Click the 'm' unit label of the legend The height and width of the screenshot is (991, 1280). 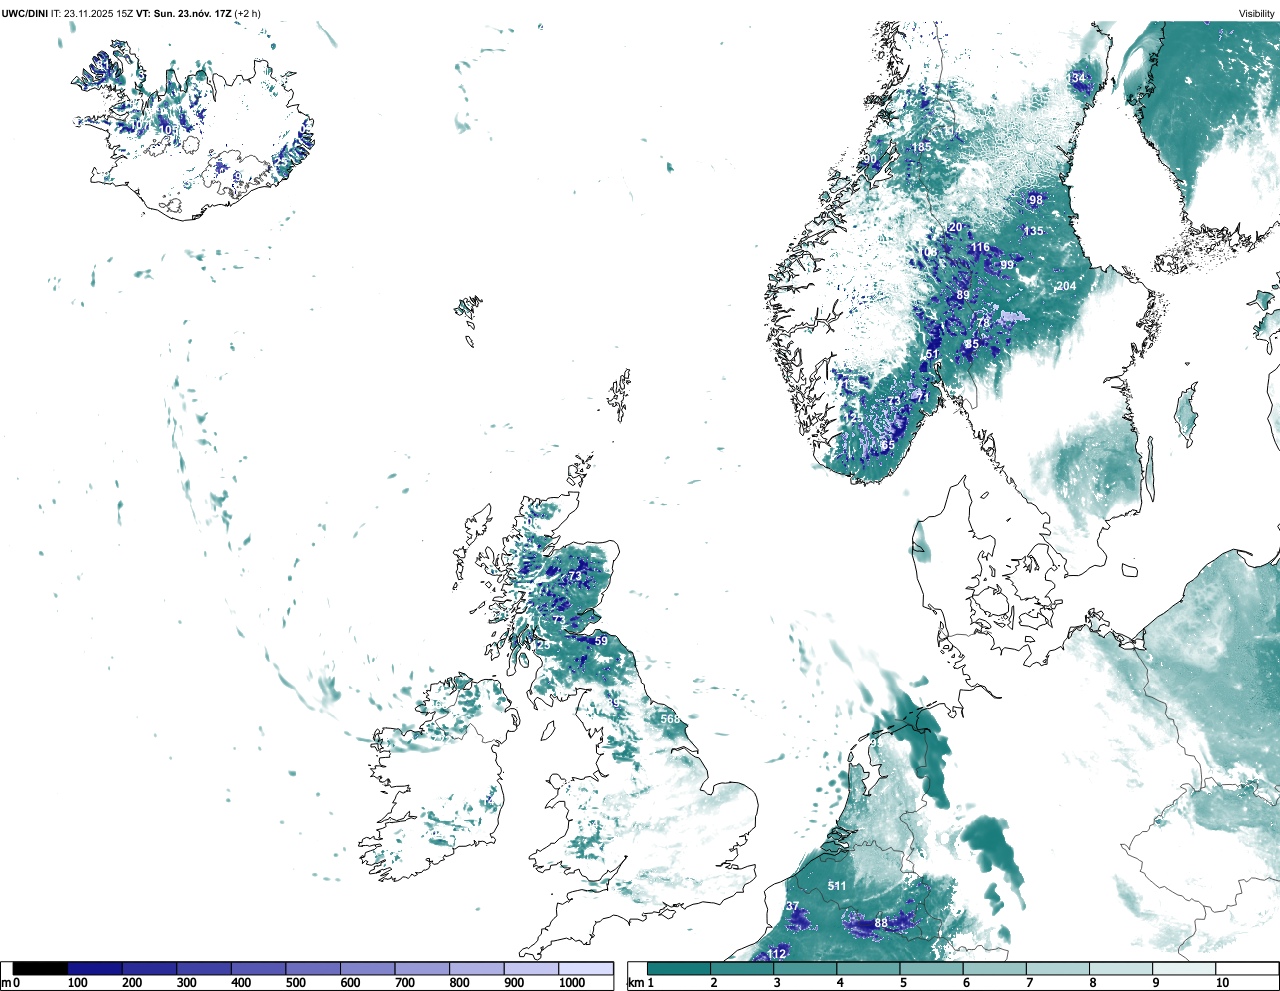point(6,983)
